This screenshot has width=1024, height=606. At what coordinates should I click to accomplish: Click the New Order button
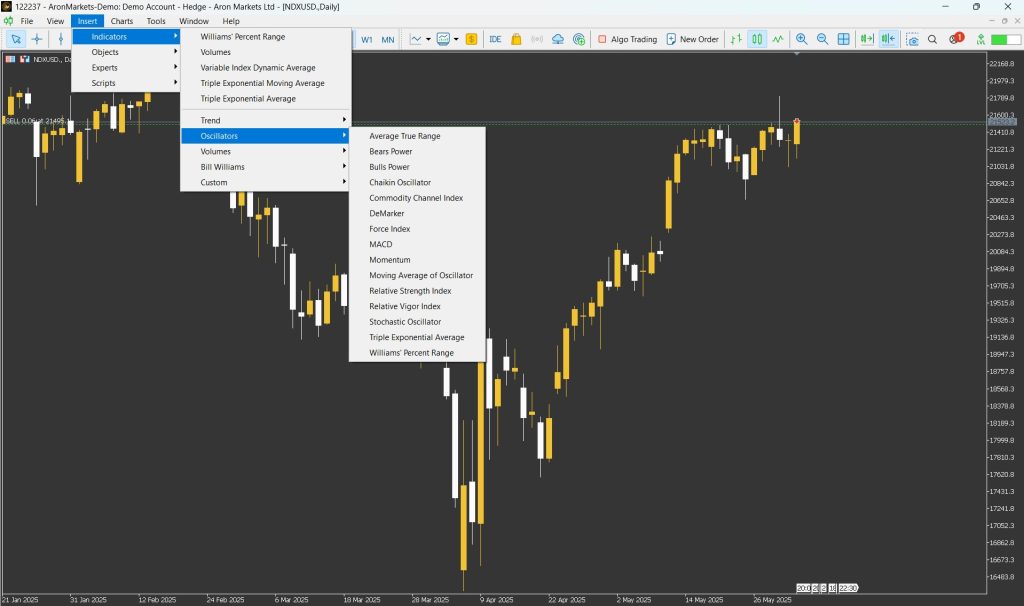(x=692, y=39)
